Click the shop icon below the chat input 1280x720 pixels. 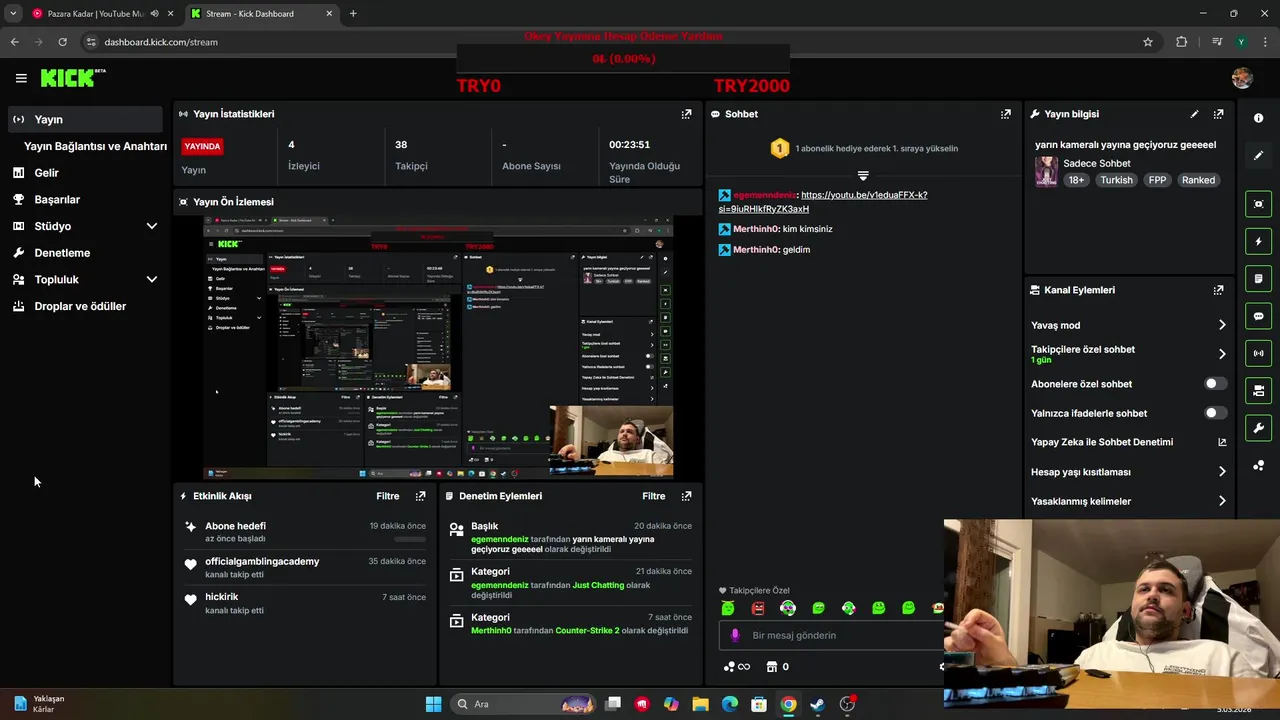771,667
